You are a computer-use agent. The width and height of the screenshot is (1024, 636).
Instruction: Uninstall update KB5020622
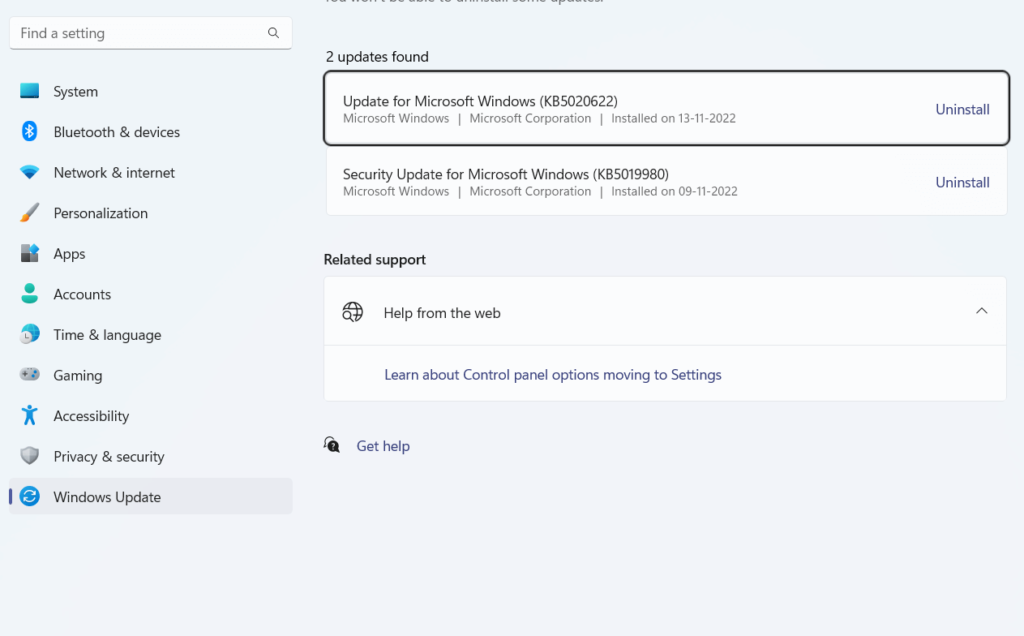click(963, 109)
